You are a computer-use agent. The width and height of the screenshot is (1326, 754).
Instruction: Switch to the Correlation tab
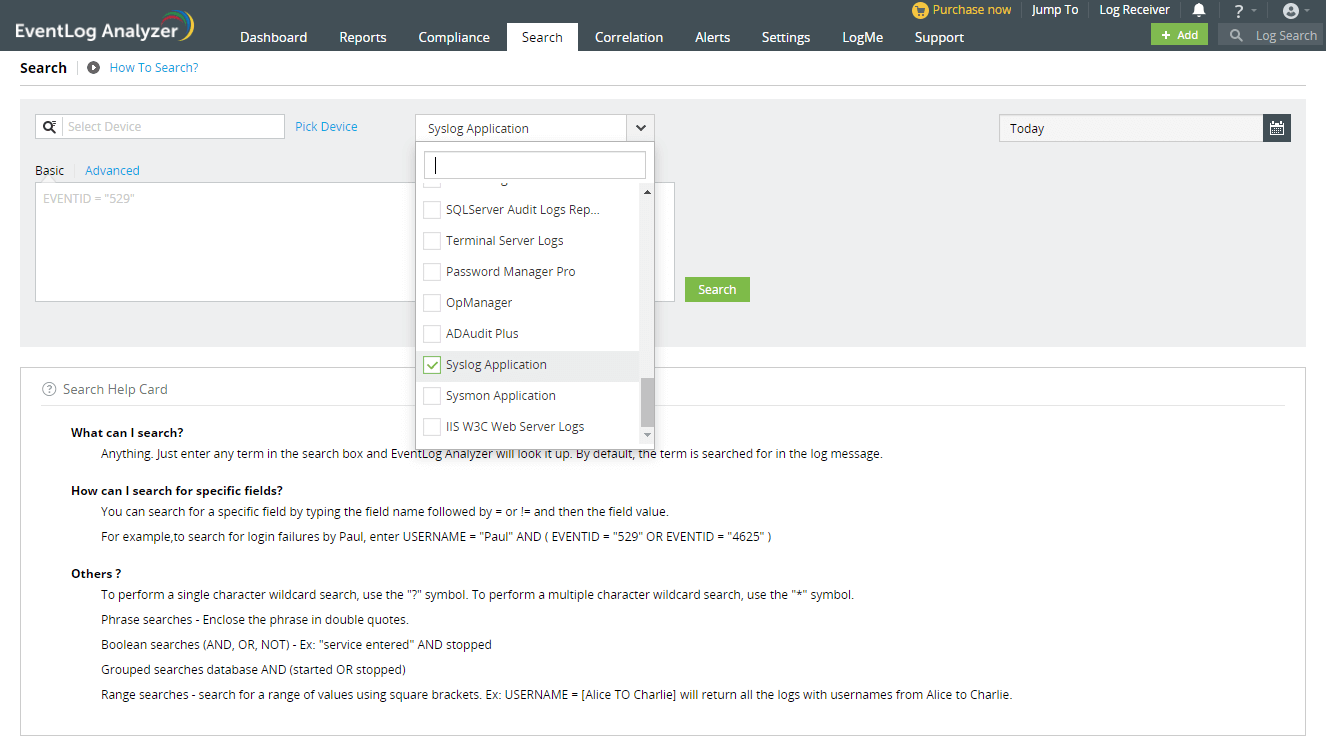coord(628,37)
